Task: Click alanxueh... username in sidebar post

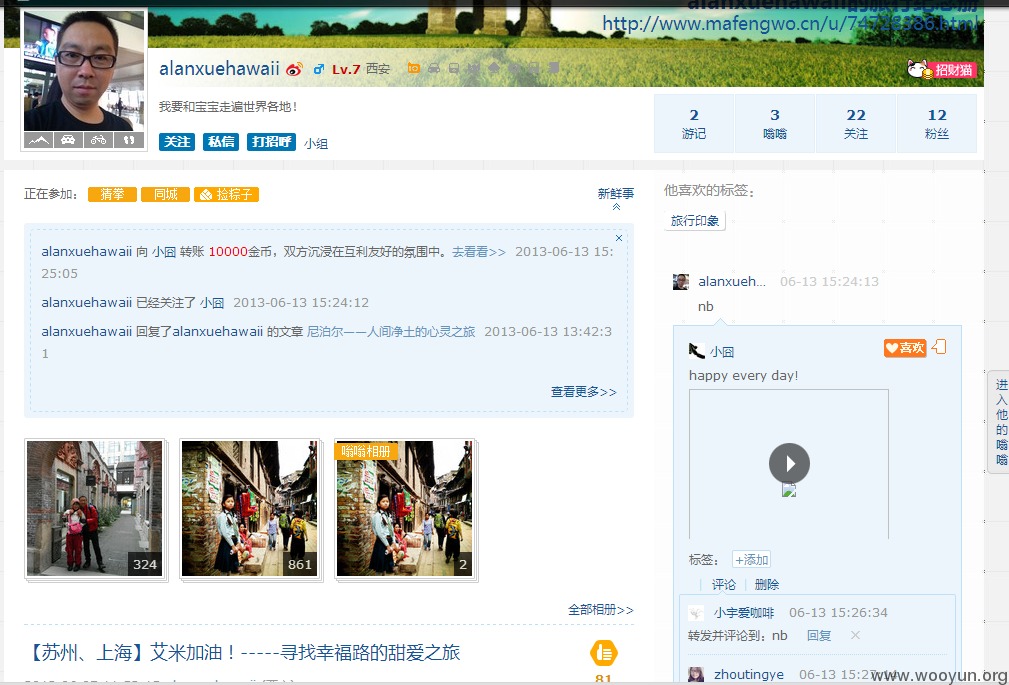Action: click(732, 281)
